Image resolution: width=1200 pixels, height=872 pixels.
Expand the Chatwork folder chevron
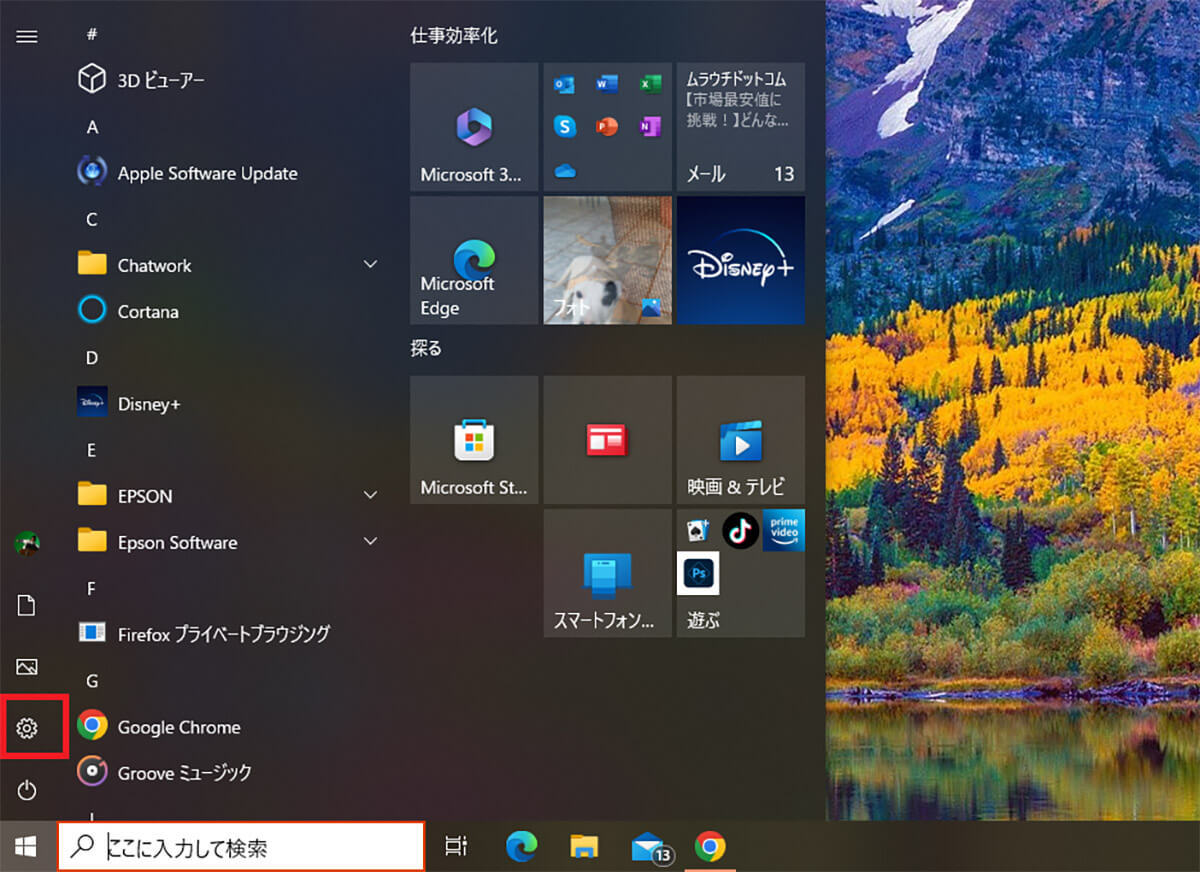(371, 265)
